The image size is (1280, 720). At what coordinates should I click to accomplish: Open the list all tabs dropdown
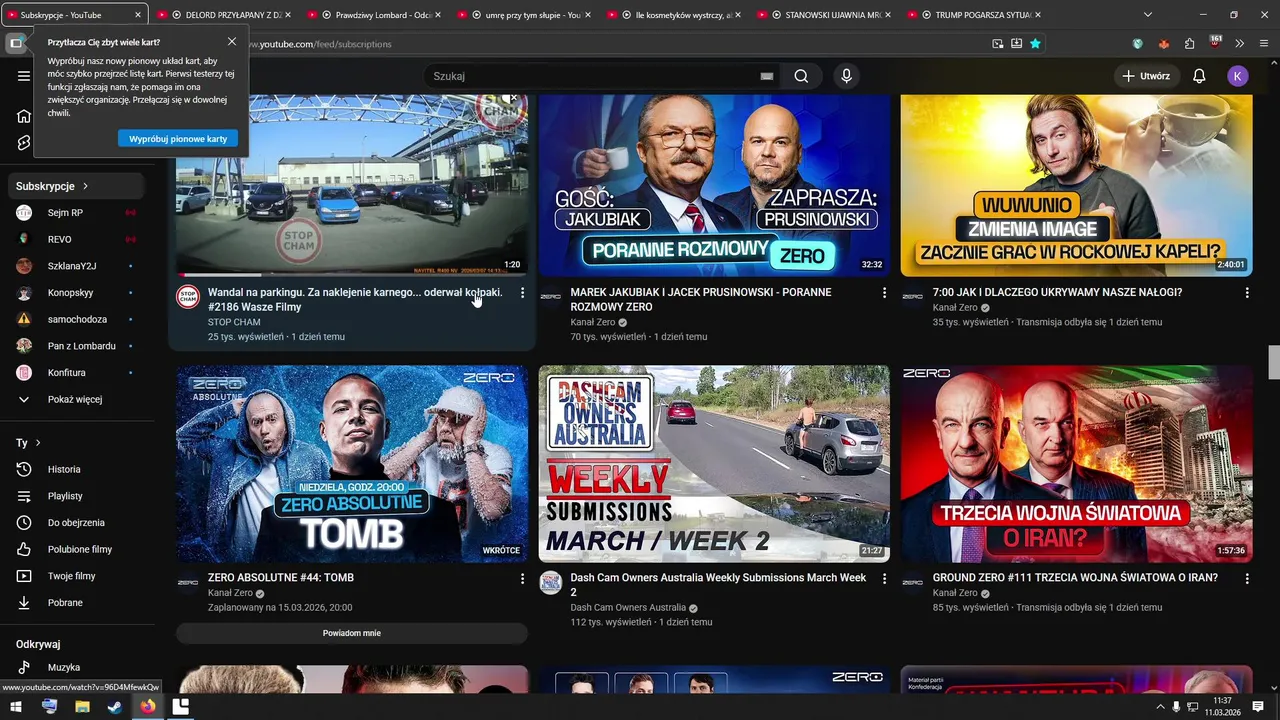click(1148, 15)
